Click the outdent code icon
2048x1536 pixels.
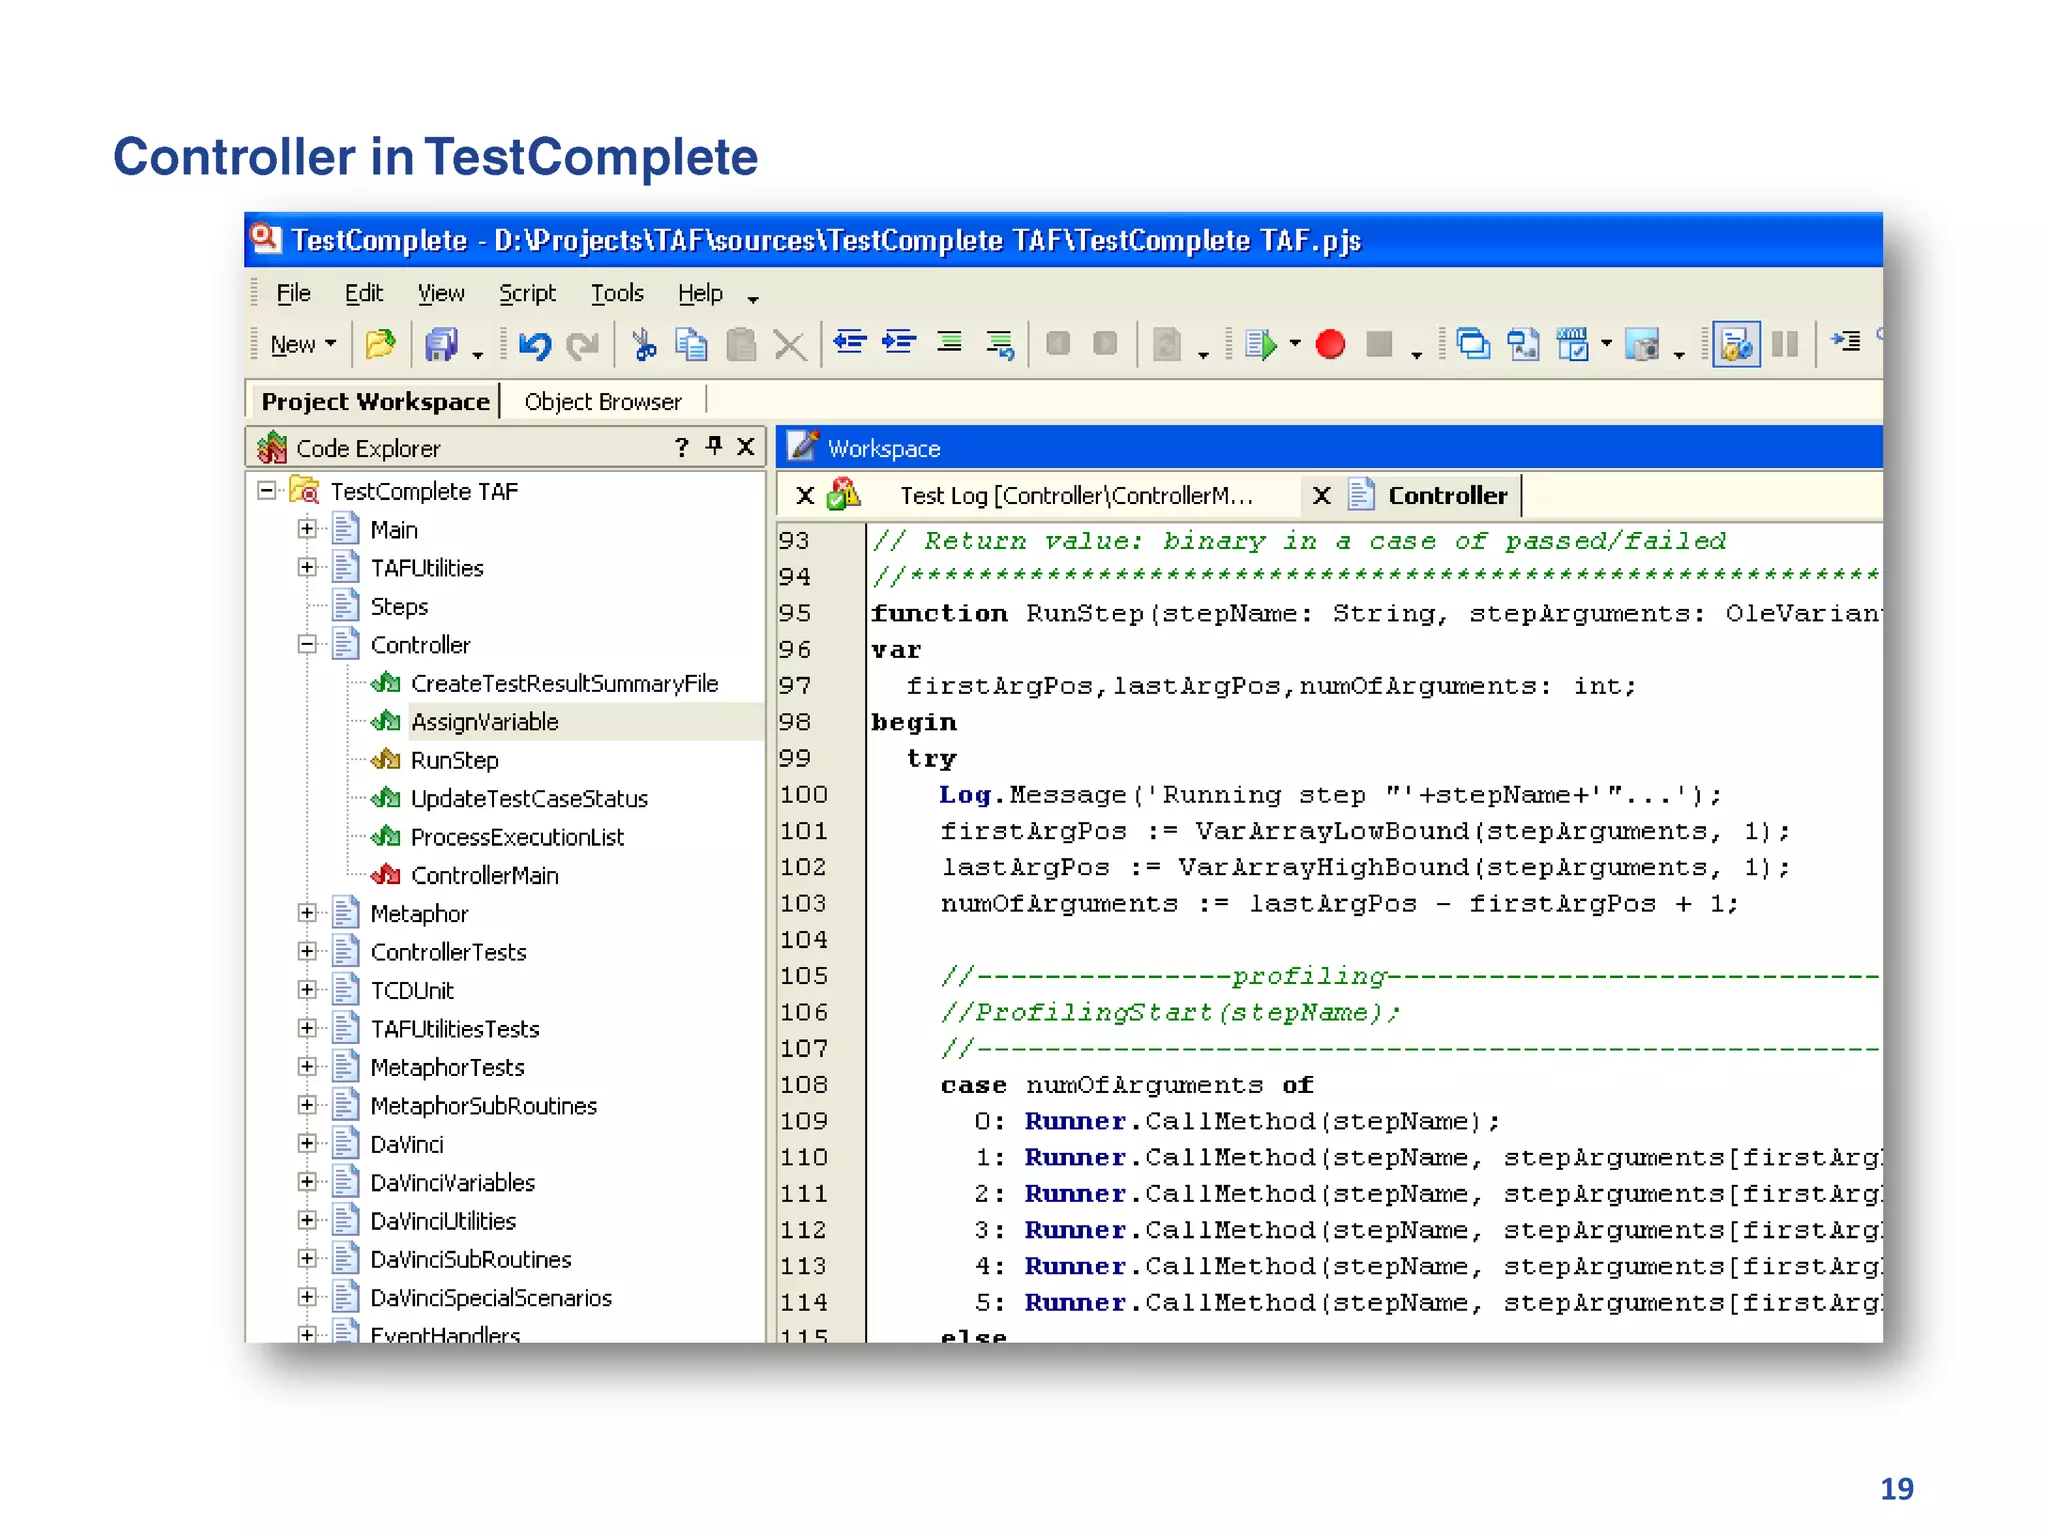click(850, 343)
